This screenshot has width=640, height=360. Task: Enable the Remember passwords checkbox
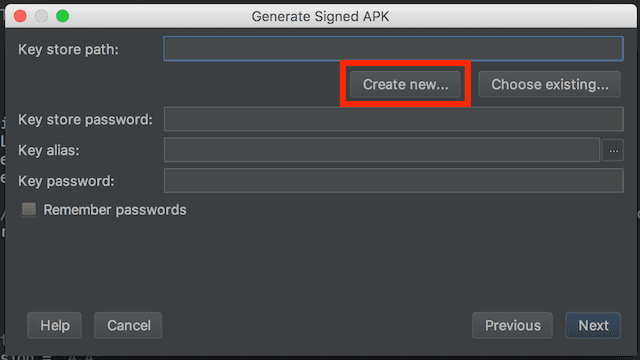[x=29, y=210]
